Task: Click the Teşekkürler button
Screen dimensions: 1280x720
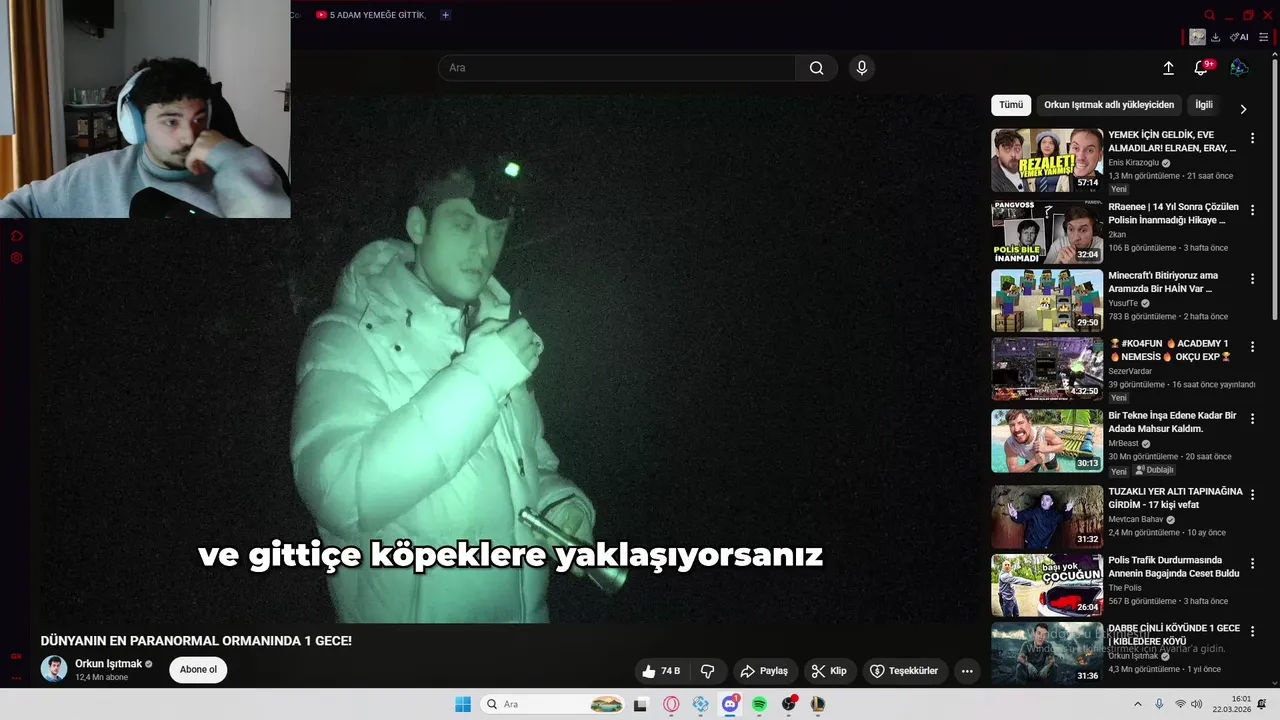Action: pos(904,671)
